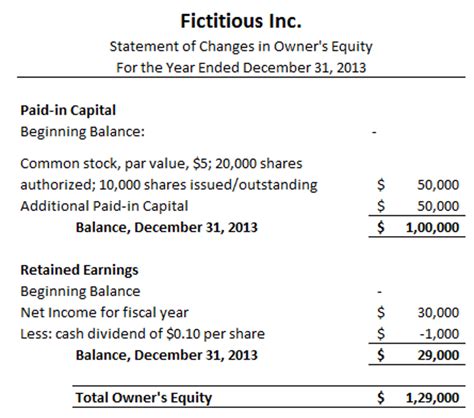474x418 pixels.
Task: Select the Fictitious Inc. title
Action: [241, 21]
